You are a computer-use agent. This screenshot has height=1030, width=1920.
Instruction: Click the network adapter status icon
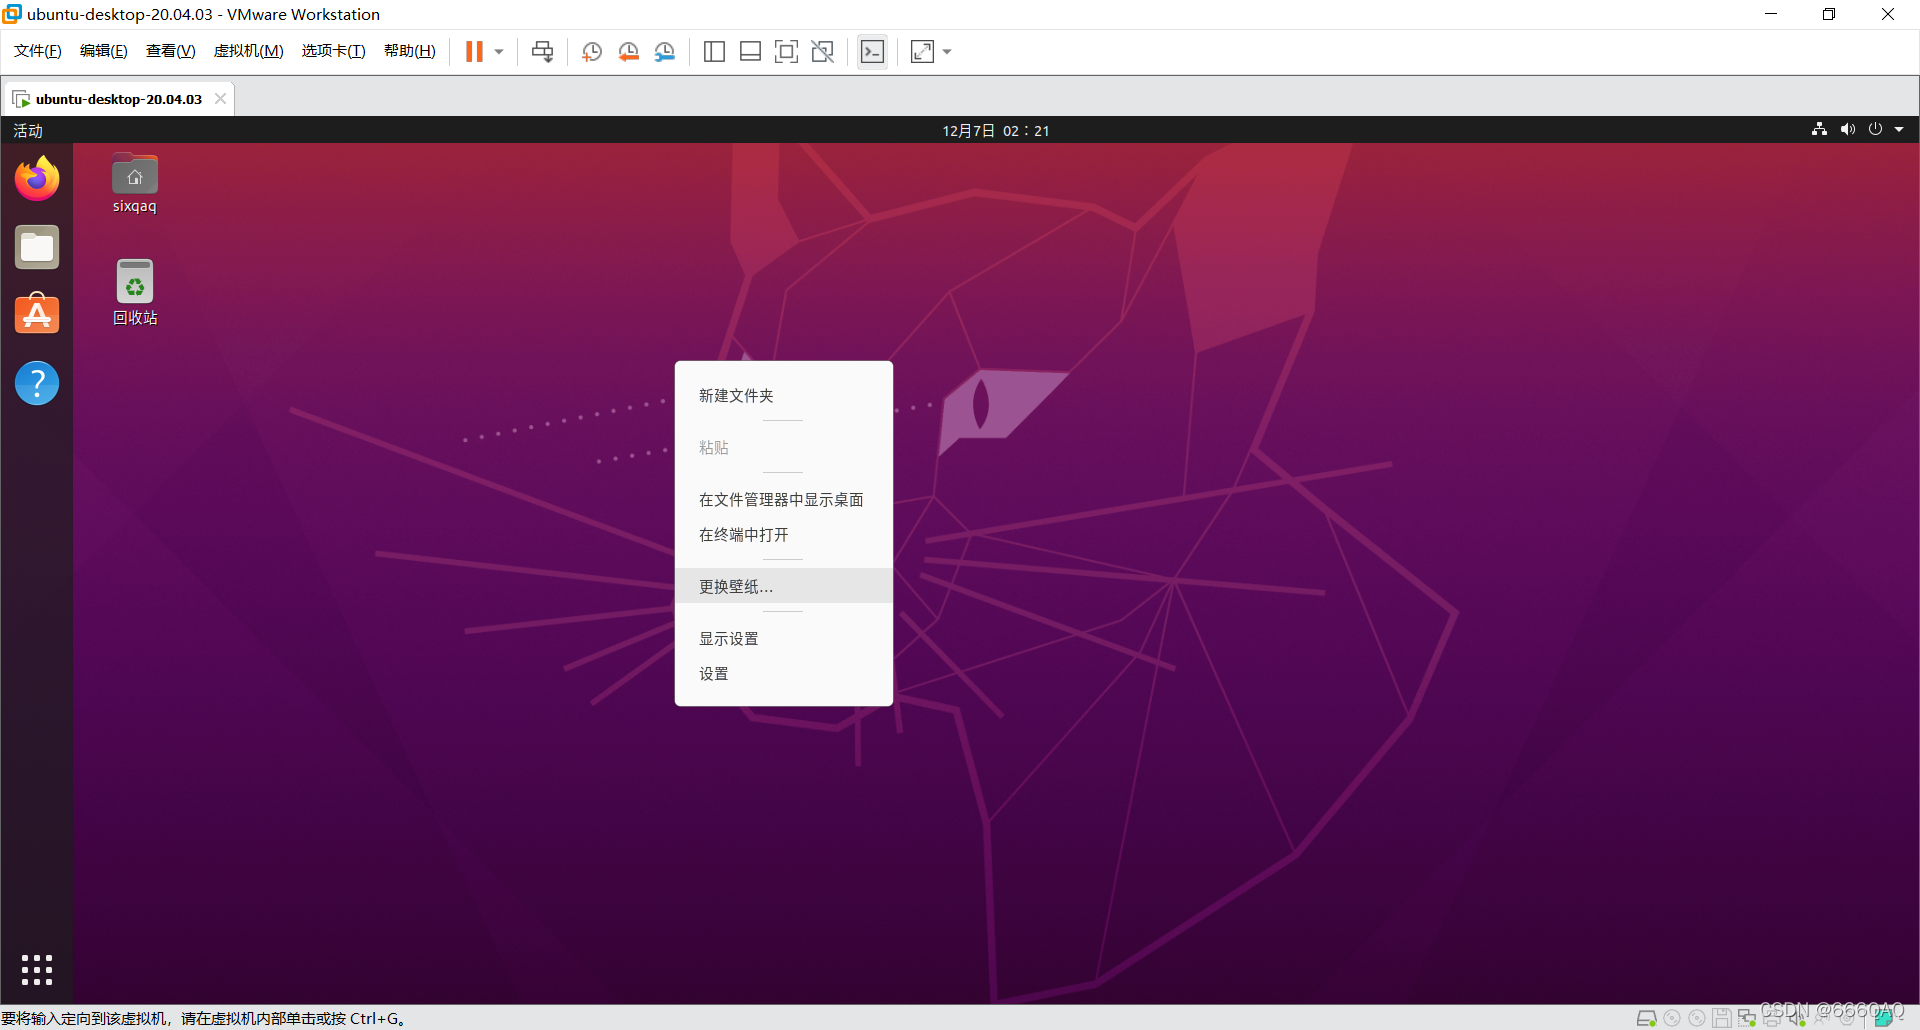point(1747,1018)
